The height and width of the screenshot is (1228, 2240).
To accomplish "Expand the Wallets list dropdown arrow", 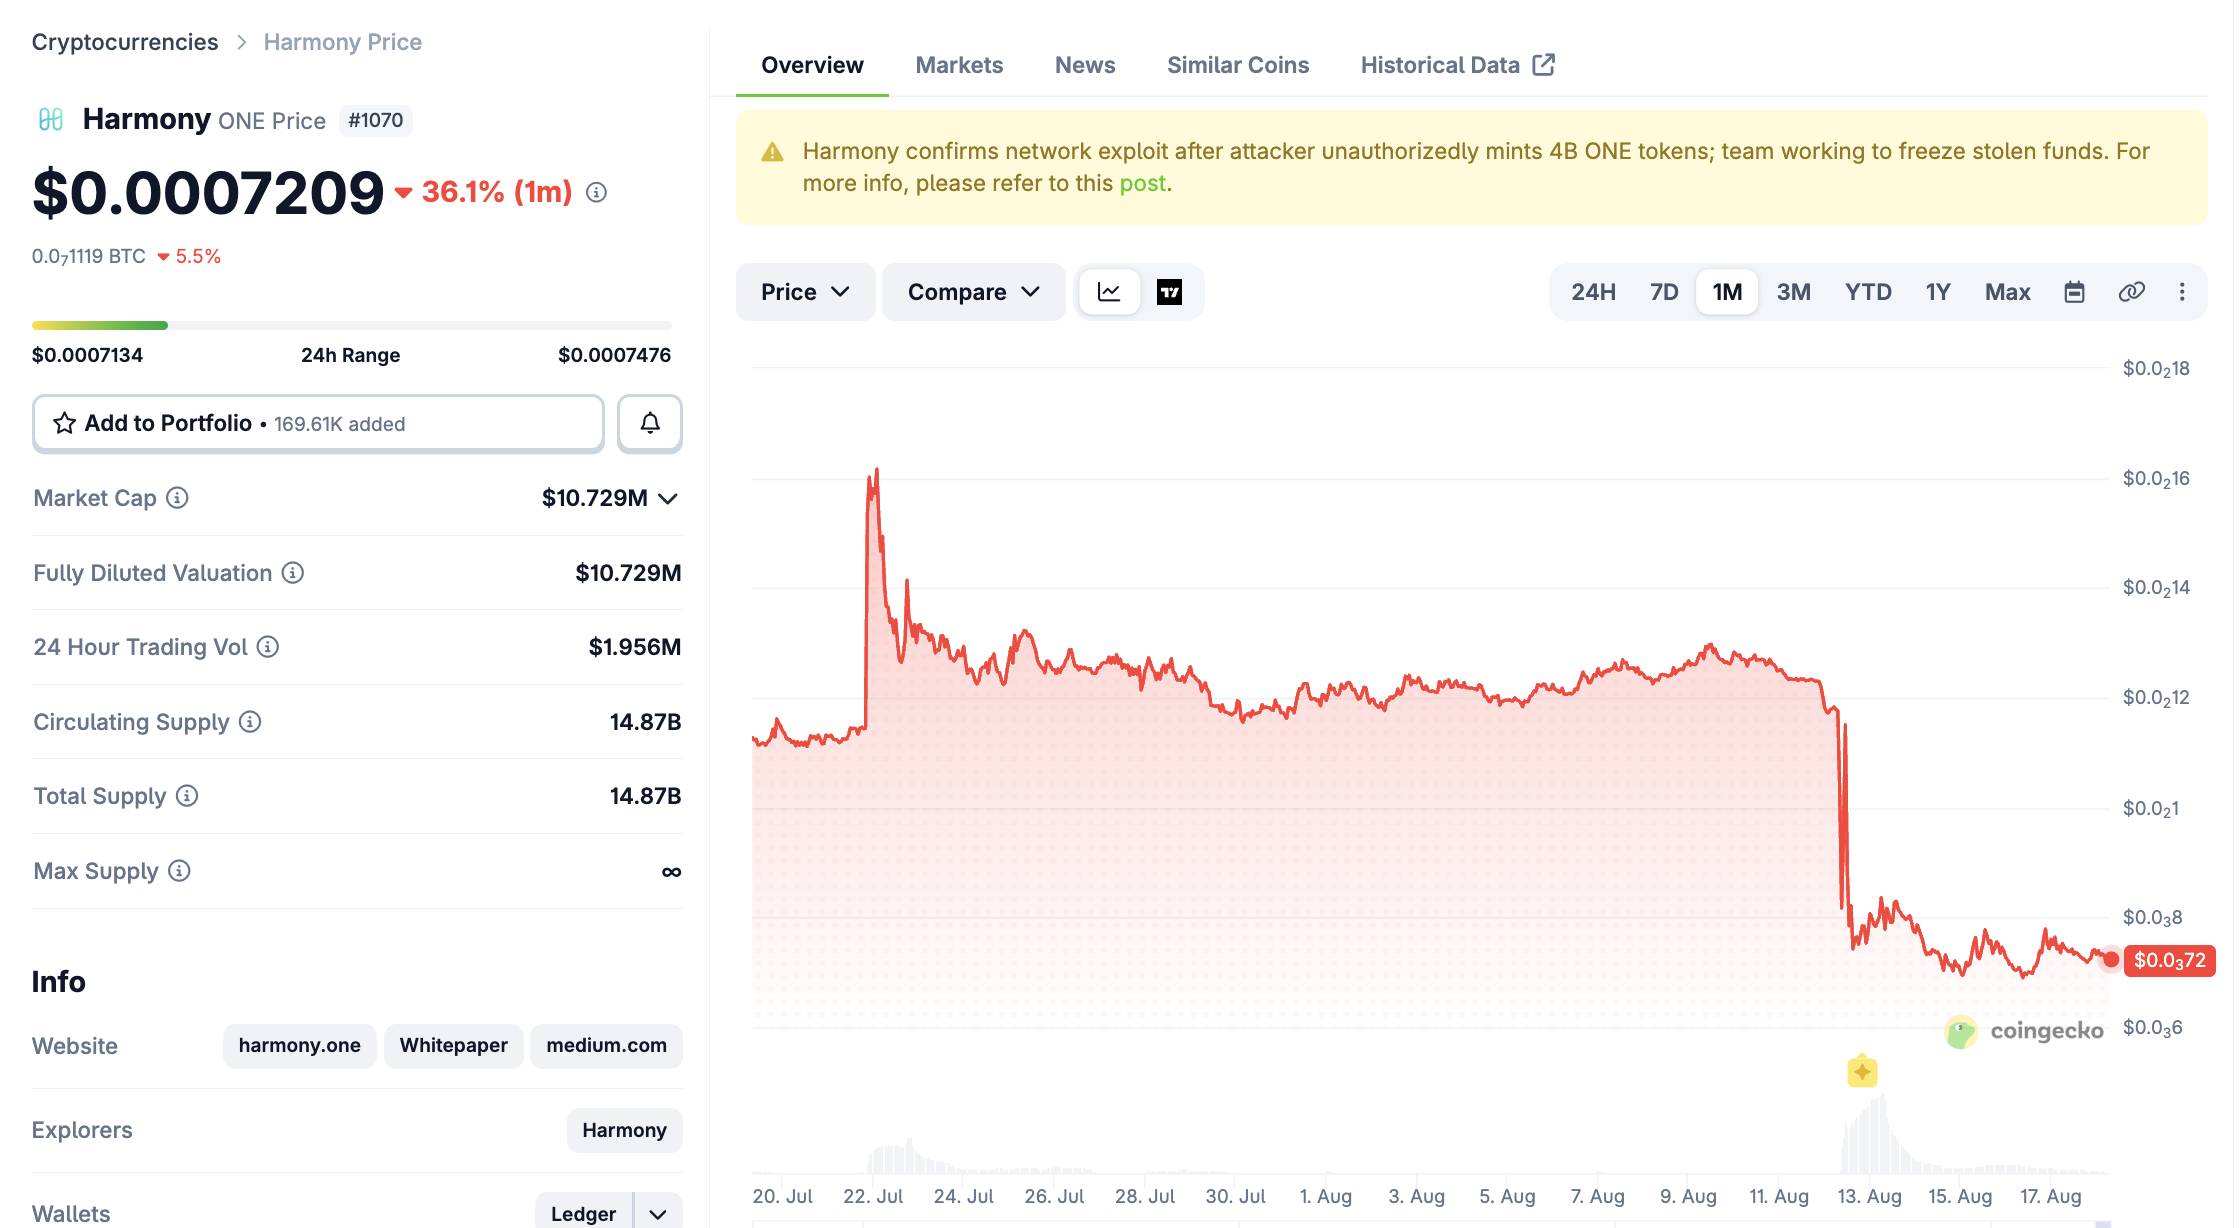I will 658,1214.
